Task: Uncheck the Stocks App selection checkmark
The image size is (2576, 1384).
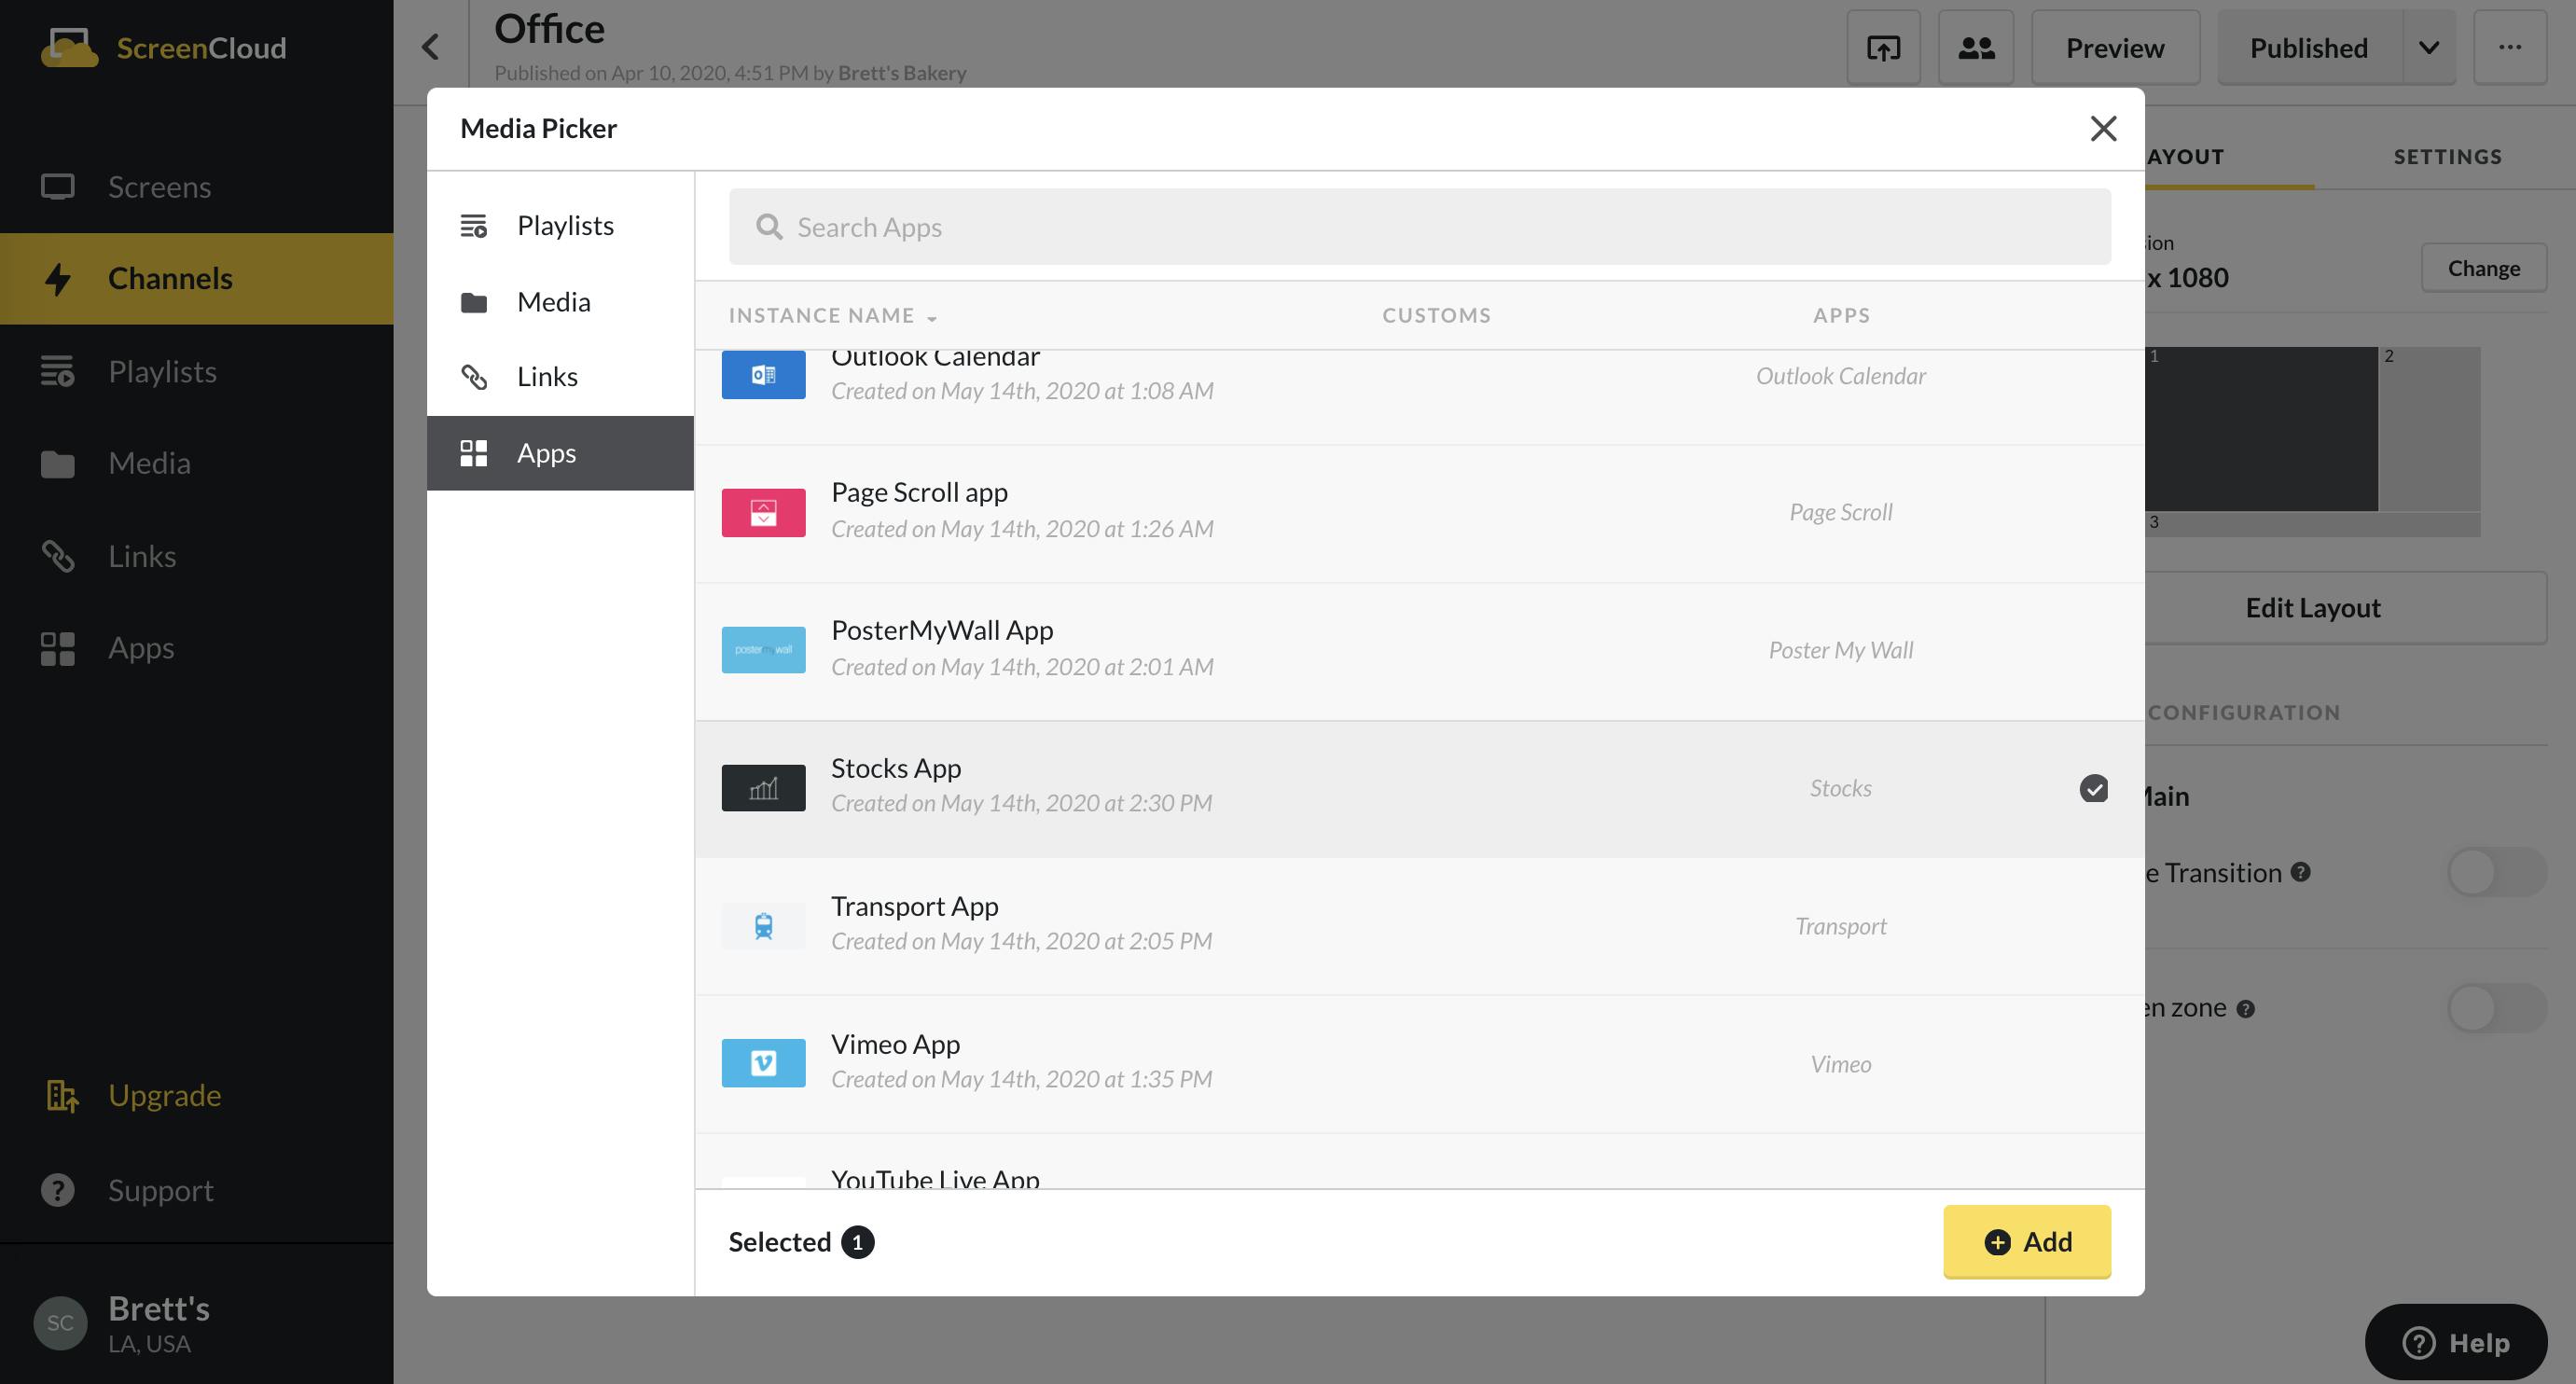Action: 2093,789
